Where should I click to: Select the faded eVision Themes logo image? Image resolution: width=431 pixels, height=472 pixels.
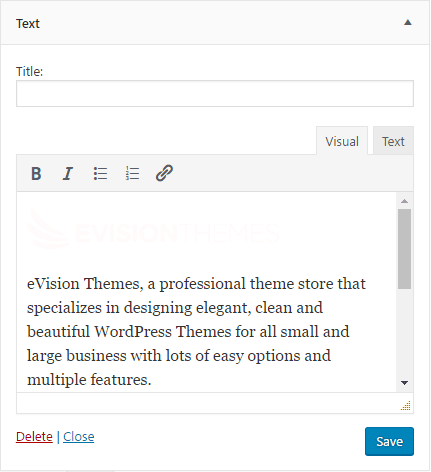(153, 229)
